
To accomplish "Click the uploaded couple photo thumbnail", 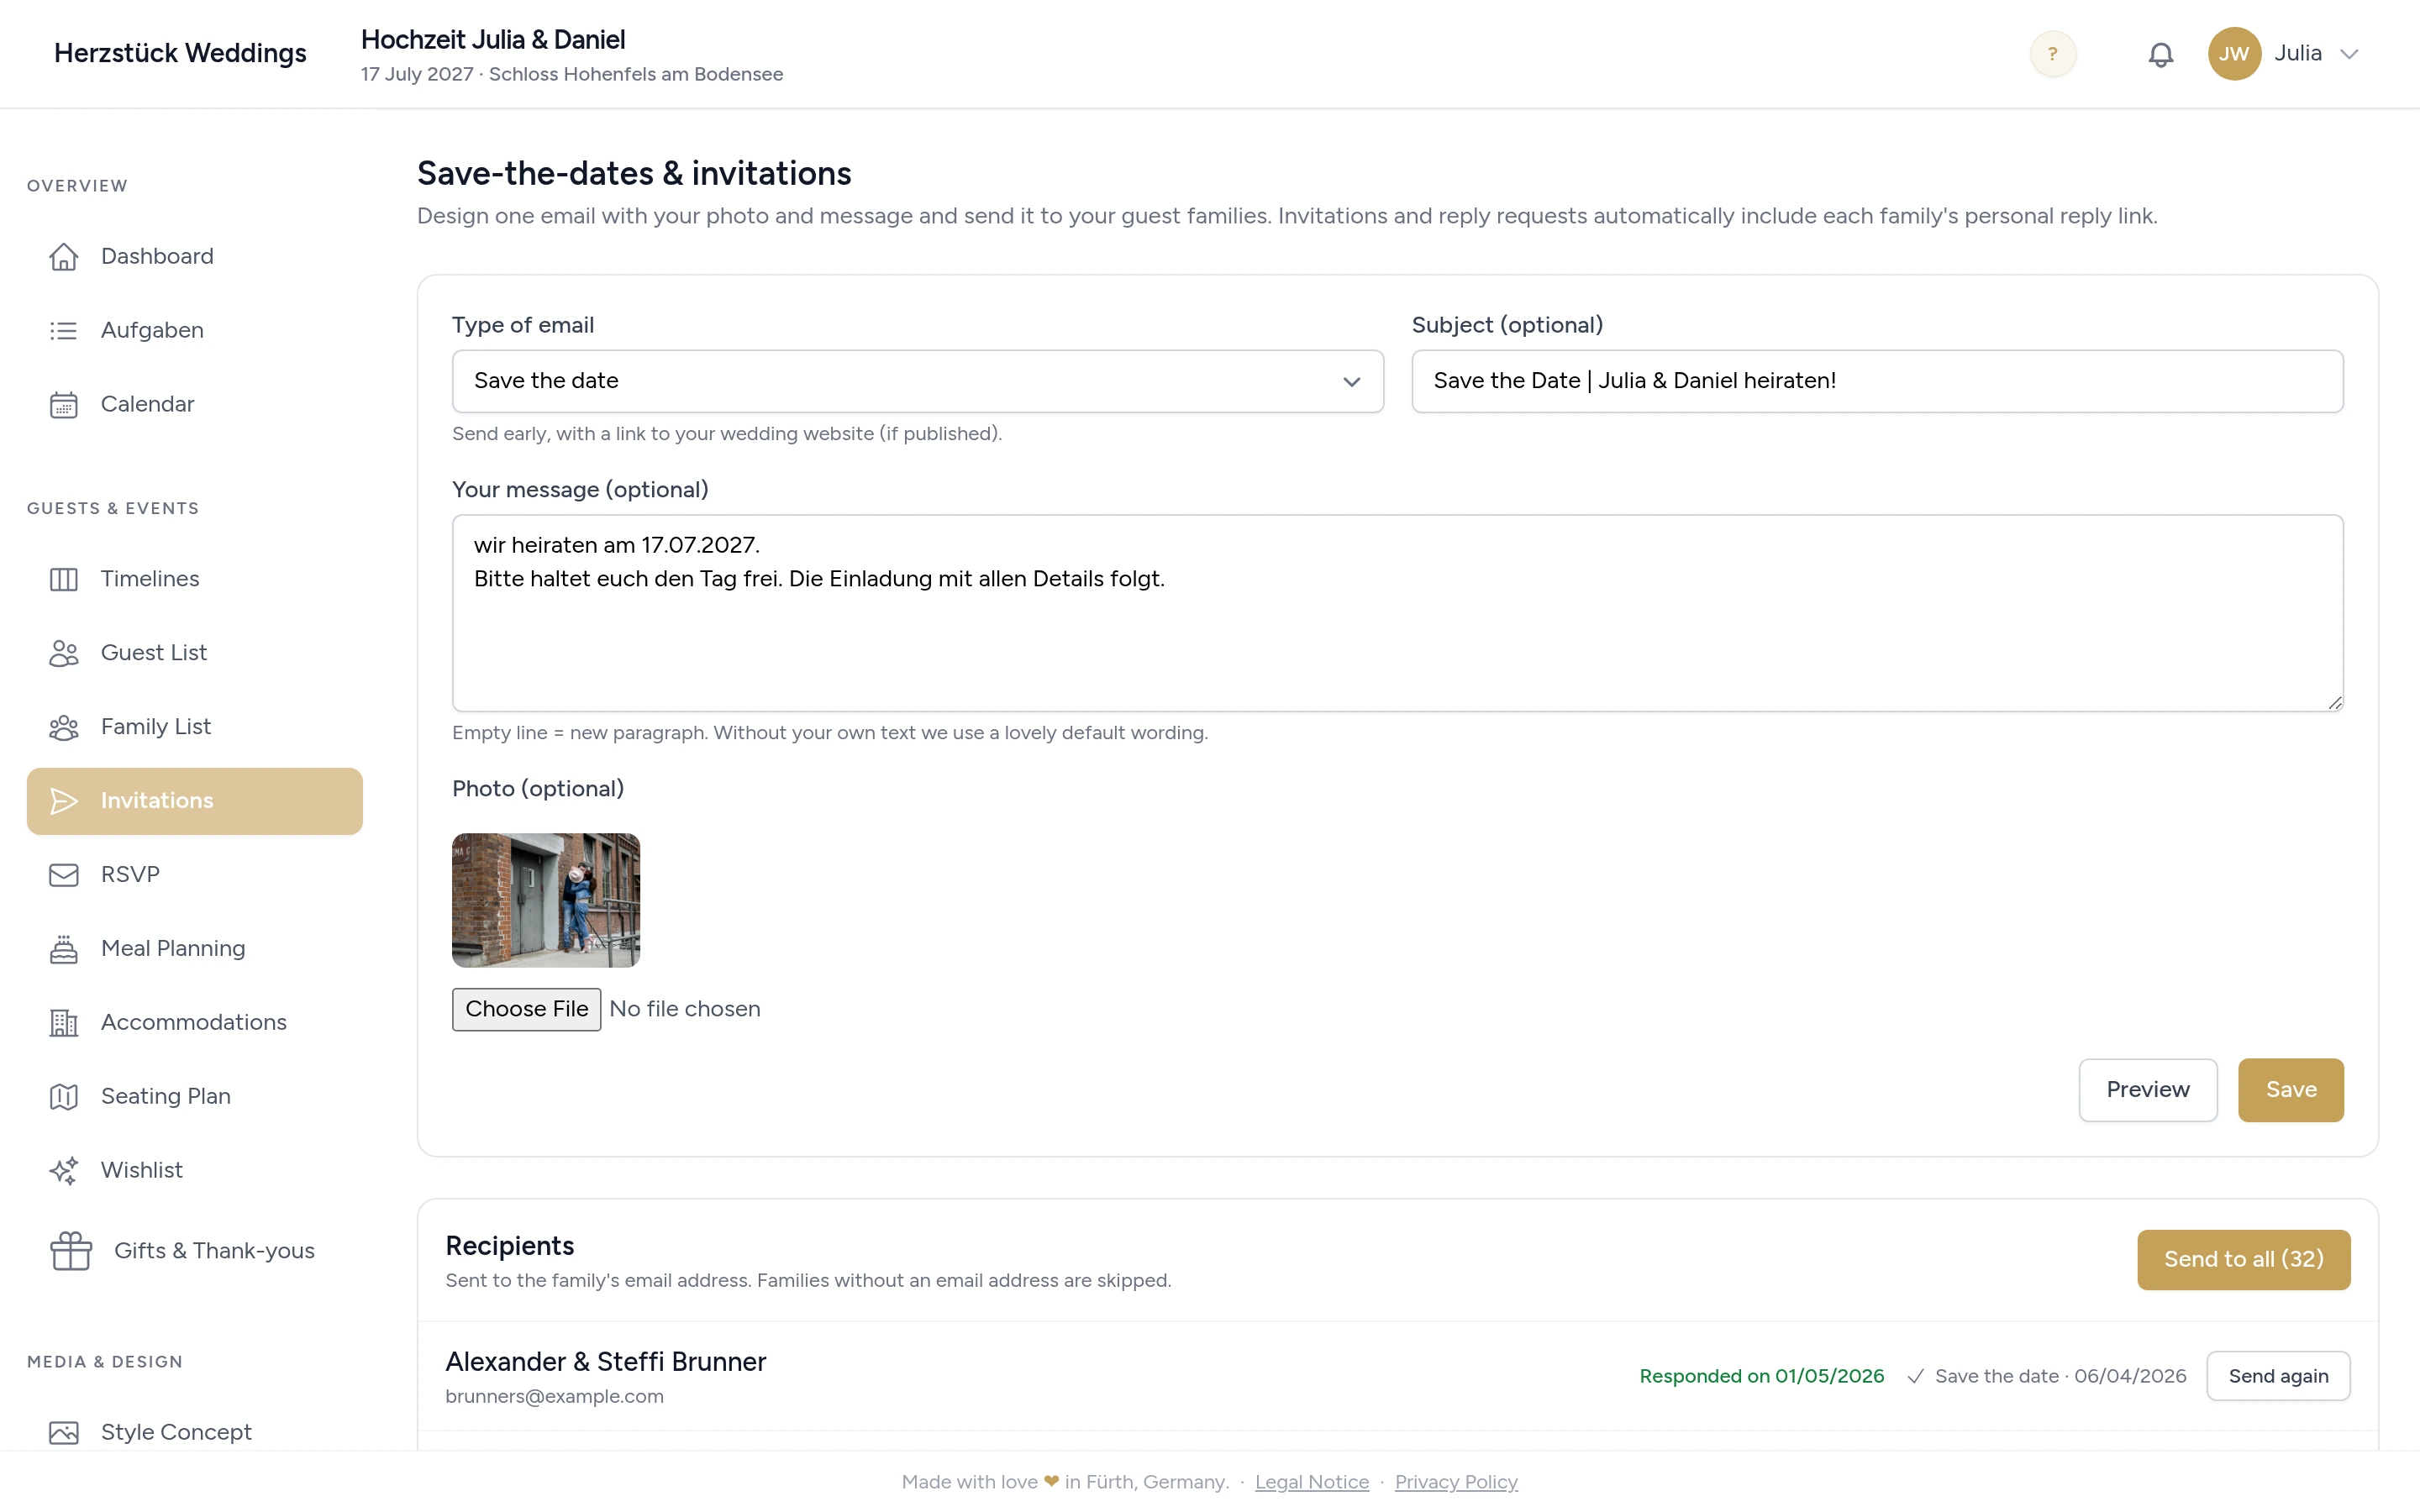I will [546, 900].
